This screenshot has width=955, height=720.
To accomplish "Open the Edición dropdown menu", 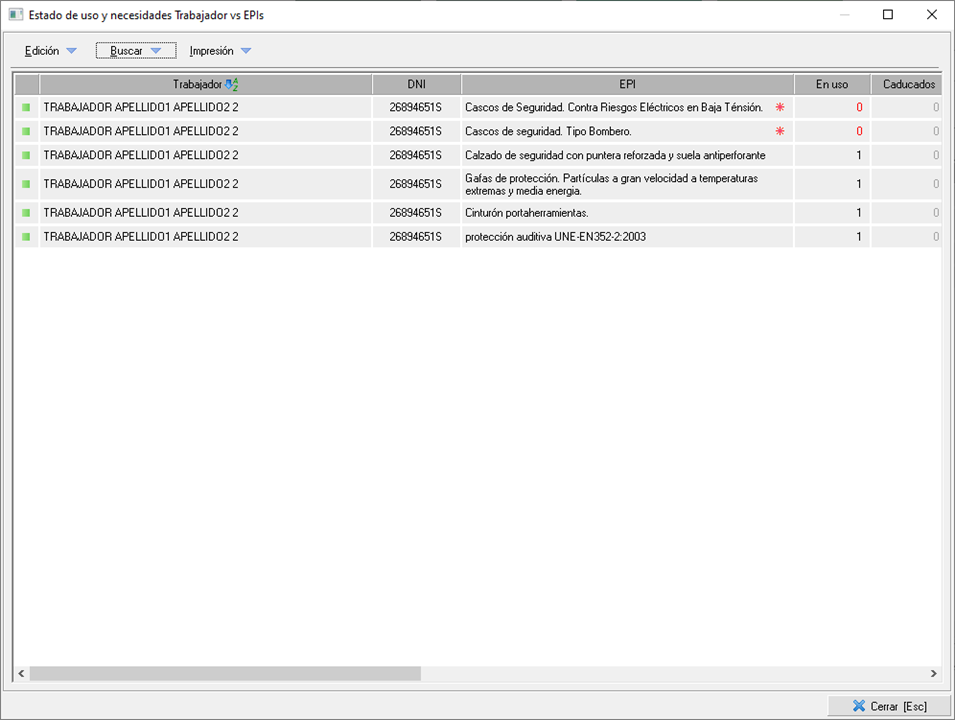I will 50,51.
